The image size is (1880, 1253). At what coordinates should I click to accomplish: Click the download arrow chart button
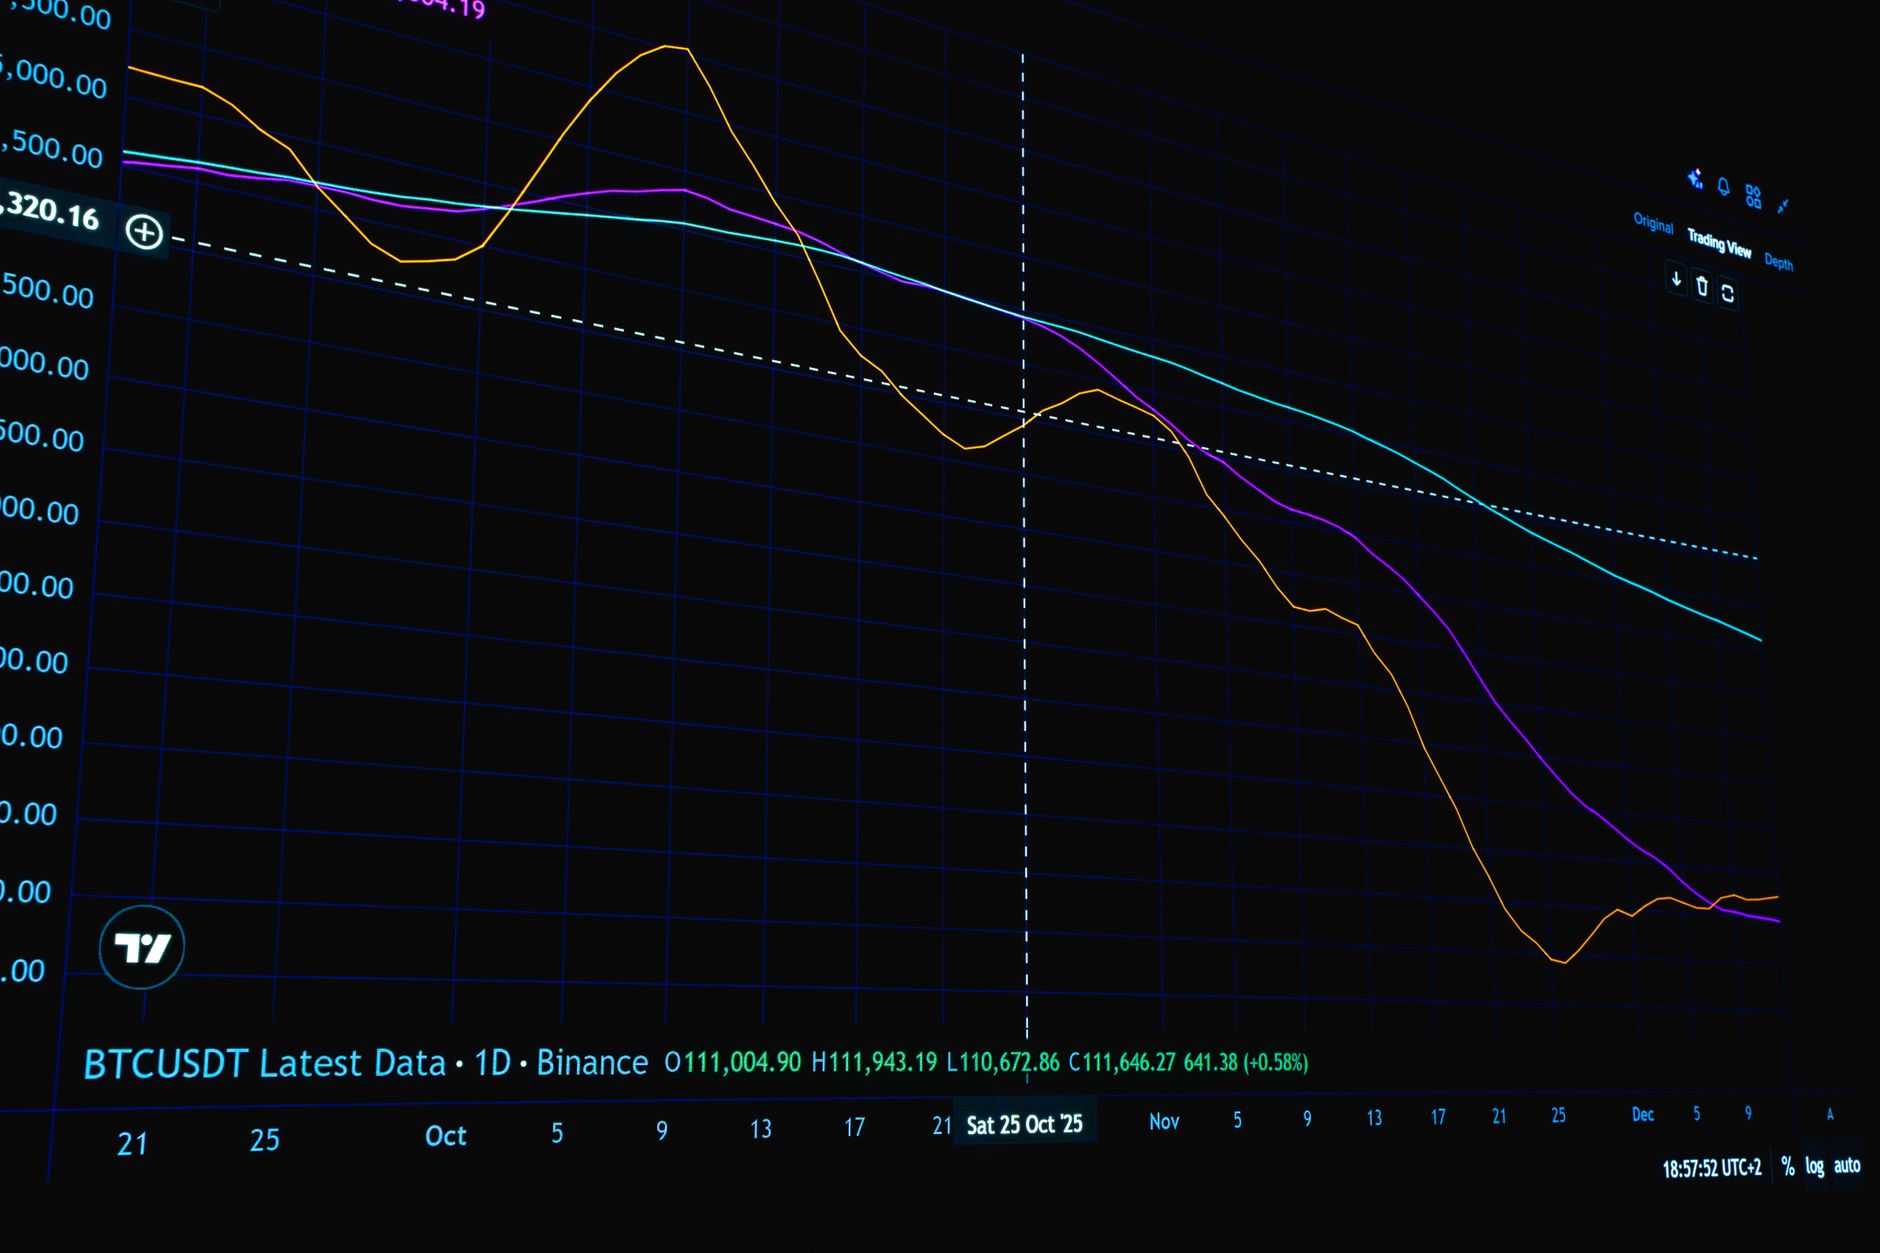click(x=1676, y=279)
